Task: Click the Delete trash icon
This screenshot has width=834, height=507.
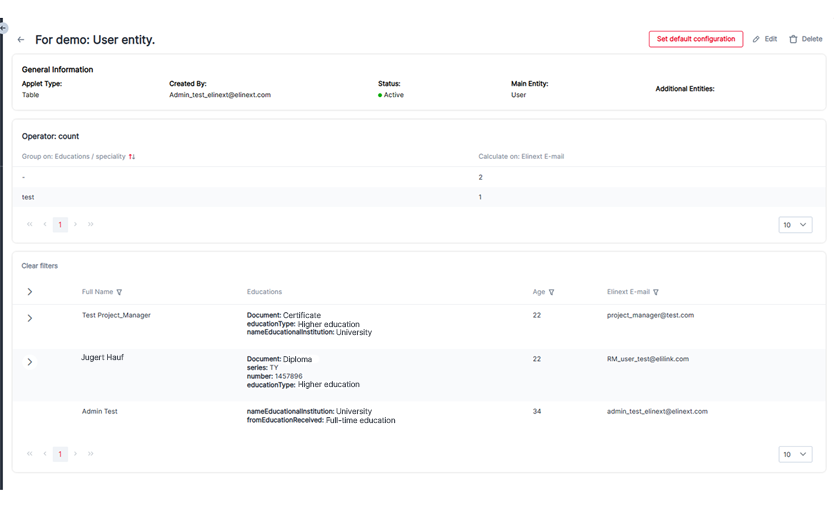Action: point(793,39)
